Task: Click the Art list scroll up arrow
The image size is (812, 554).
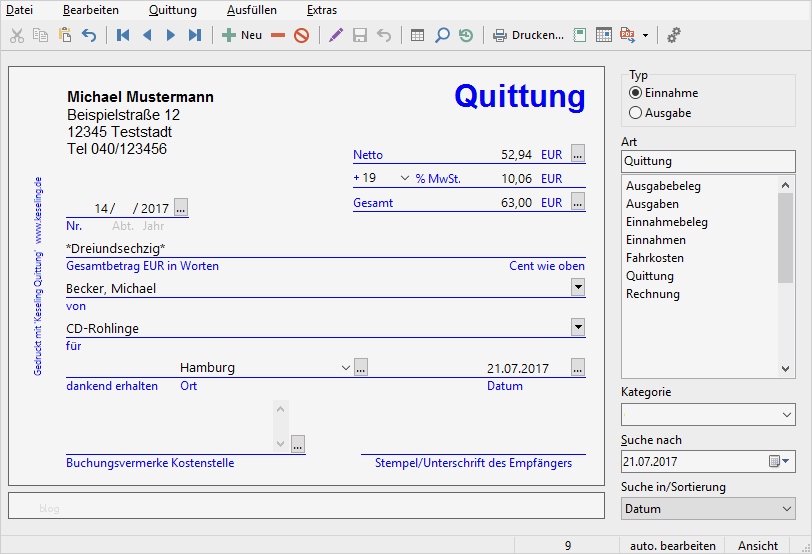Action: (786, 185)
